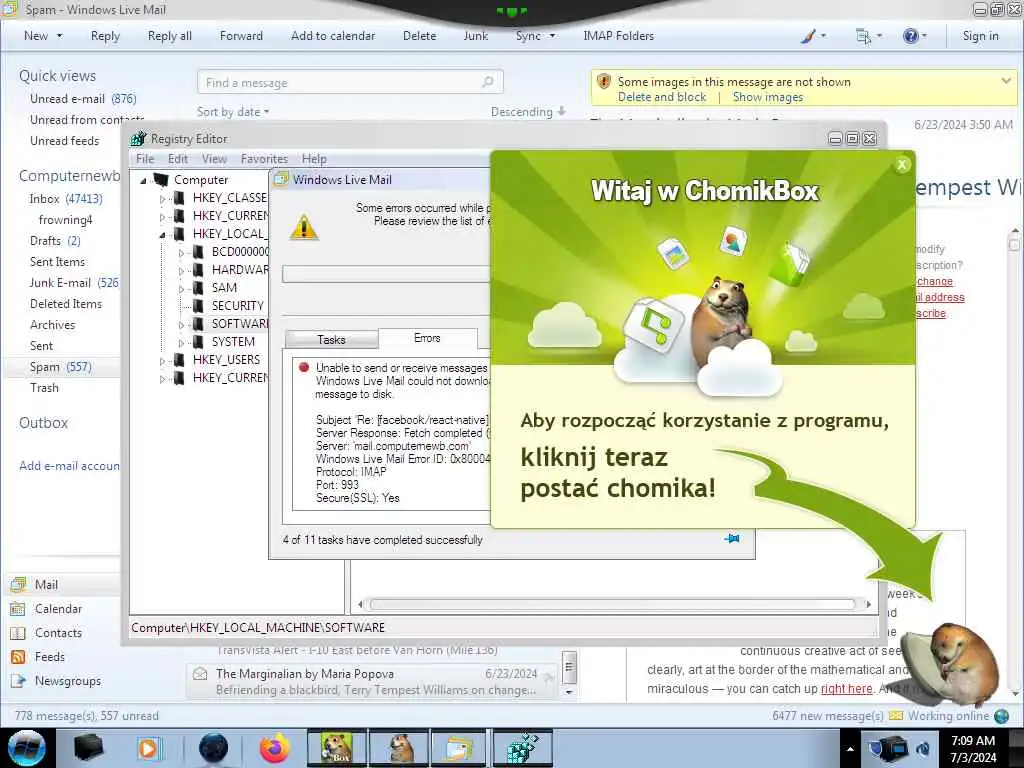Open the Windows Start orb

coord(26,748)
